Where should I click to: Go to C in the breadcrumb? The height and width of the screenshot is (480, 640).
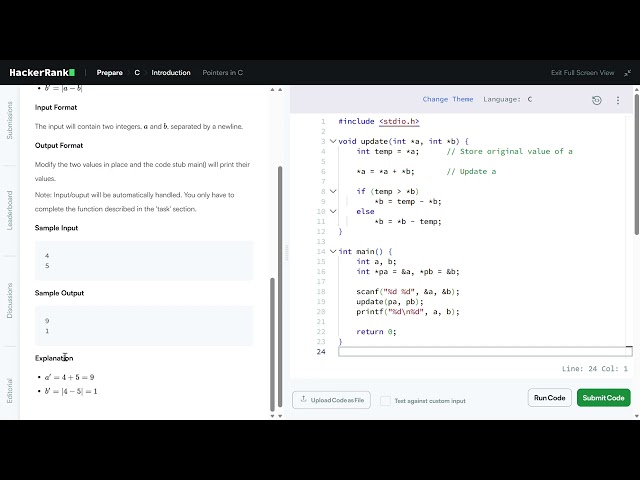[137, 73]
